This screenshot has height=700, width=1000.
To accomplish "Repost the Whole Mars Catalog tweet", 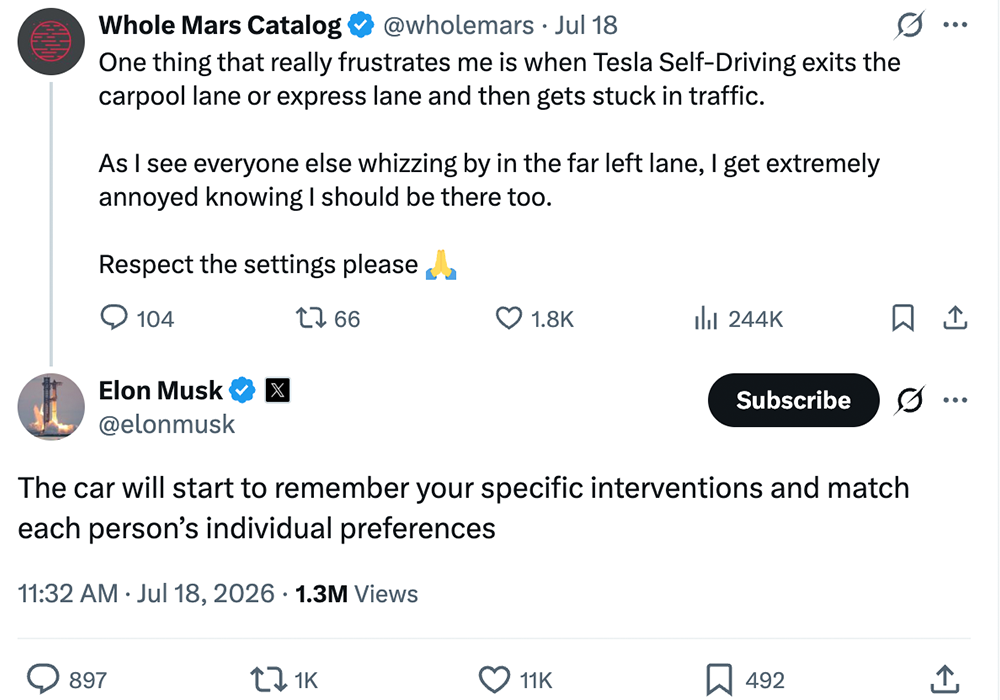I will [311, 317].
